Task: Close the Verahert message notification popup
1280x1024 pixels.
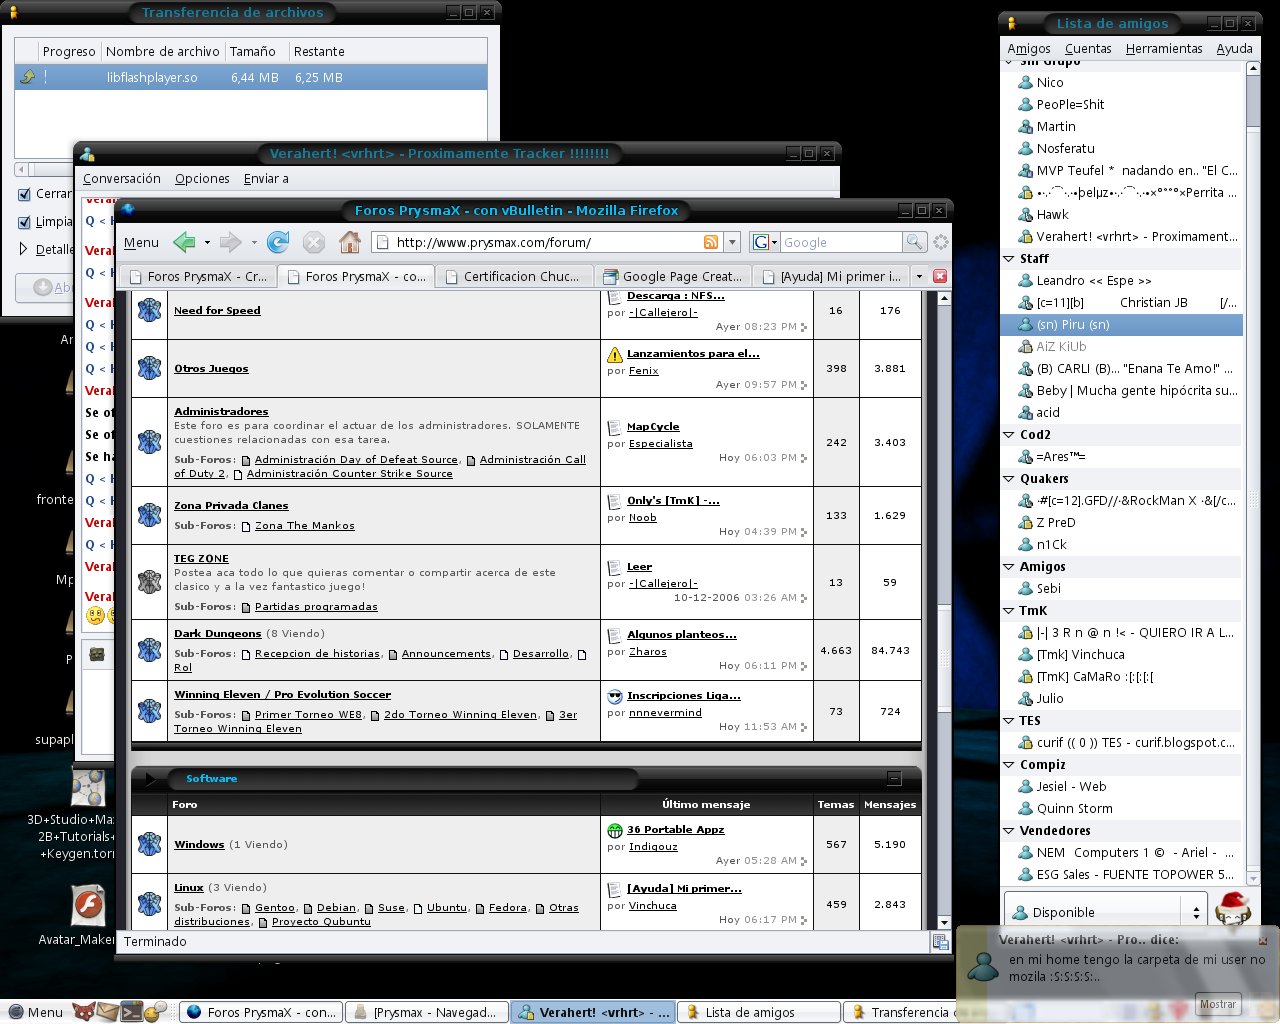Action: [1262, 941]
